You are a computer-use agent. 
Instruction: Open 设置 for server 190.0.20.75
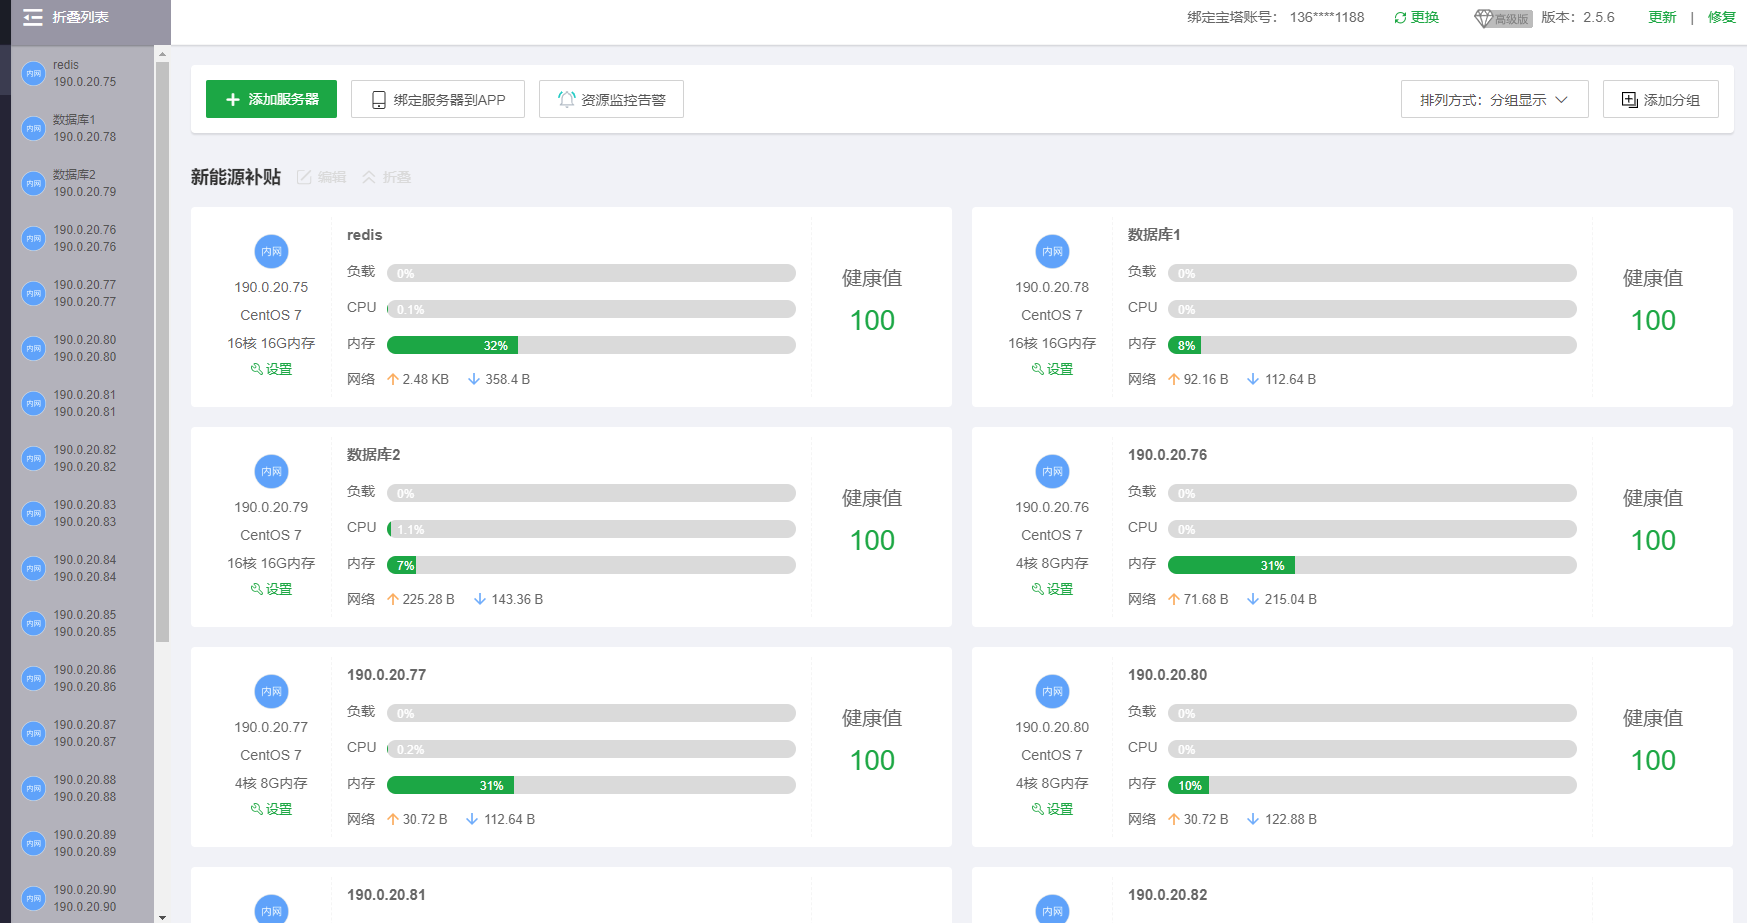point(271,369)
